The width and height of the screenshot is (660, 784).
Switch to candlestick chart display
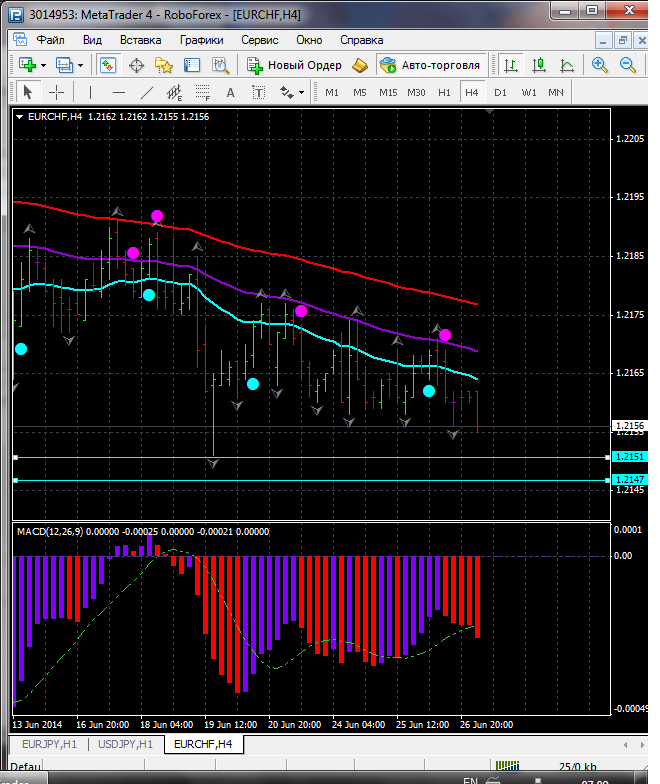[x=539, y=65]
